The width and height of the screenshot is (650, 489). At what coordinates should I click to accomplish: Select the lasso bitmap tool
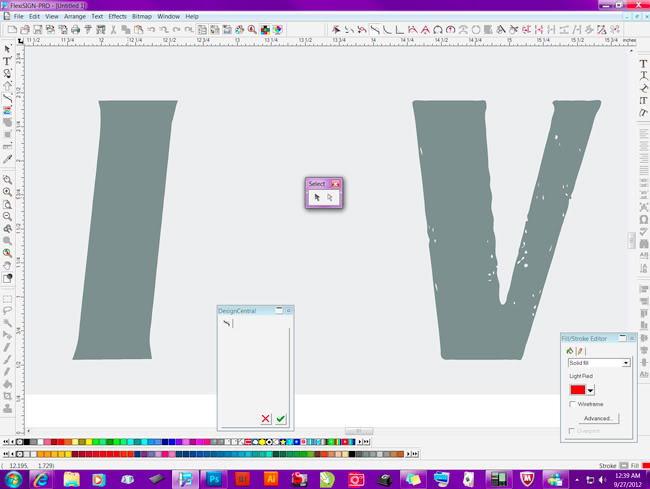pos(7,311)
